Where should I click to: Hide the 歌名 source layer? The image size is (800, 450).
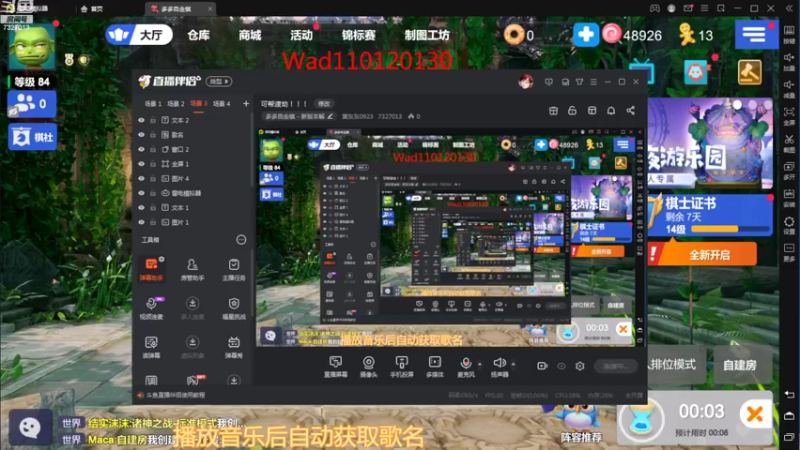[141, 135]
